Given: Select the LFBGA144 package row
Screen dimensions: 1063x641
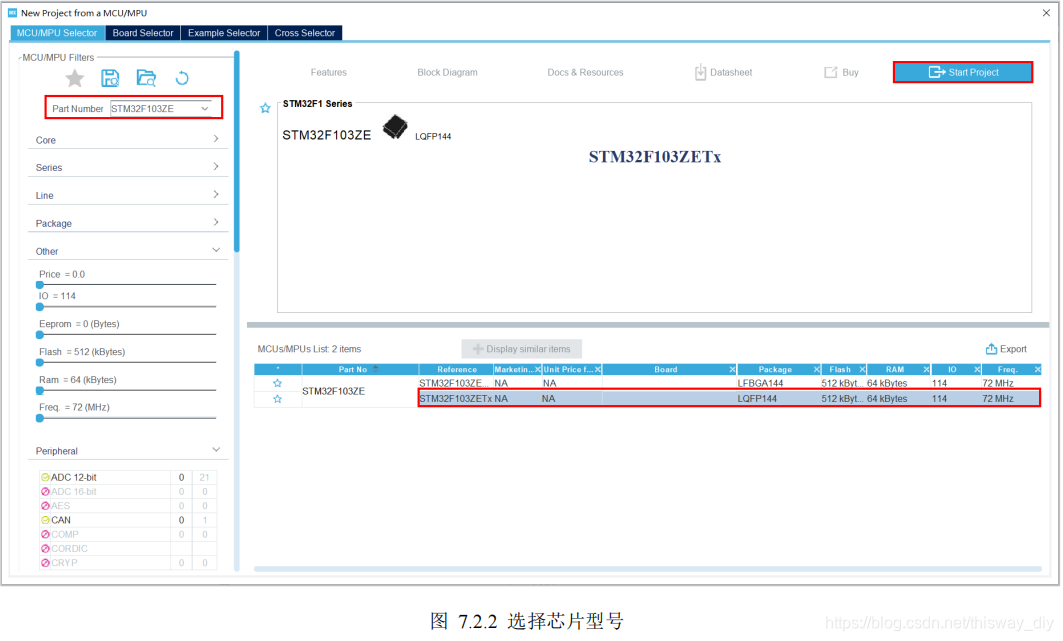Looking at the screenshot, I should coord(729,384).
